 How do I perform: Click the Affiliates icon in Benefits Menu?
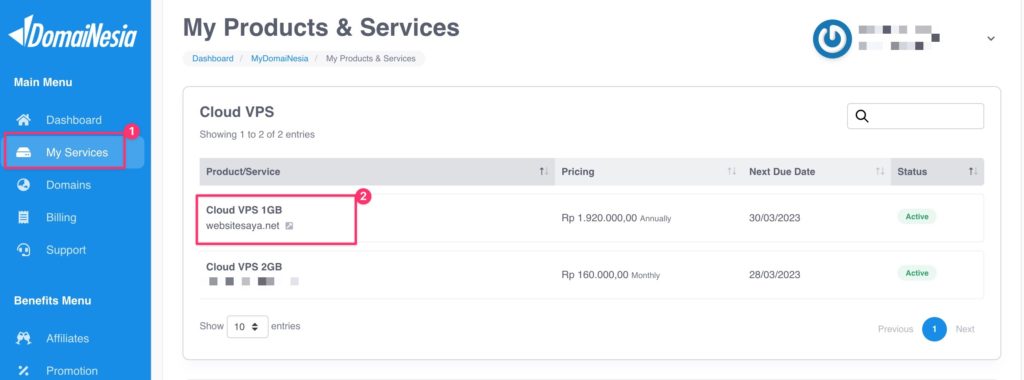click(x=24, y=338)
